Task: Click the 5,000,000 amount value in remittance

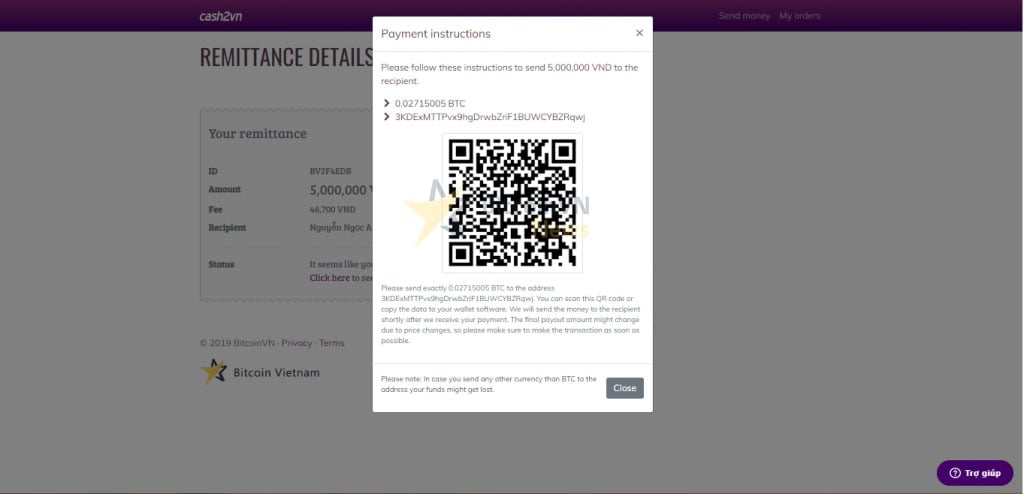Action: coord(341,190)
